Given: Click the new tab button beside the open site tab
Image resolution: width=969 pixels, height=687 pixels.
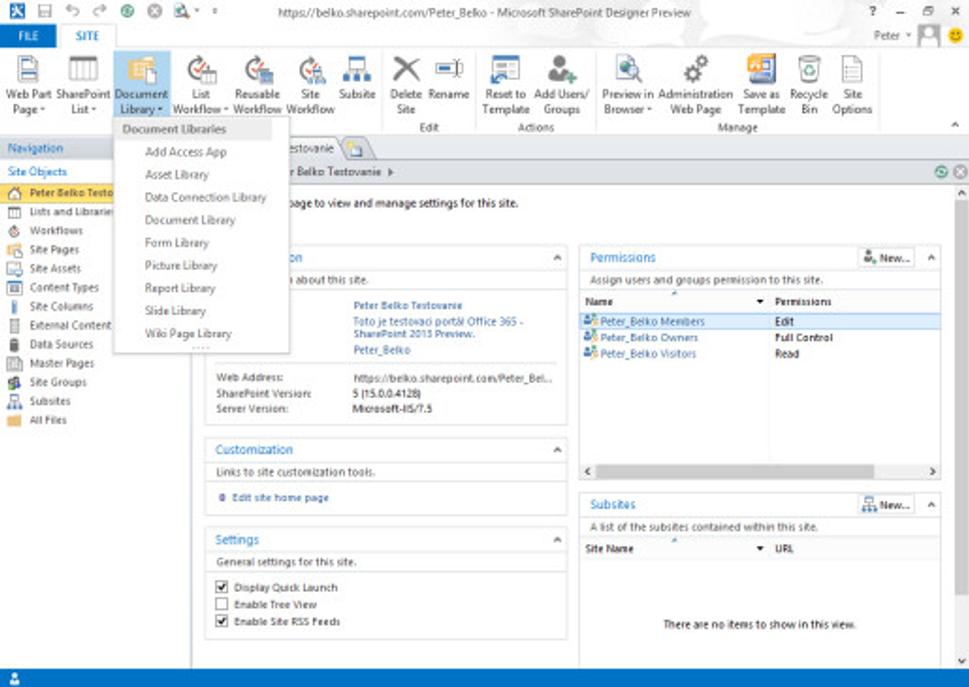Looking at the screenshot, I should pos(355,149).
